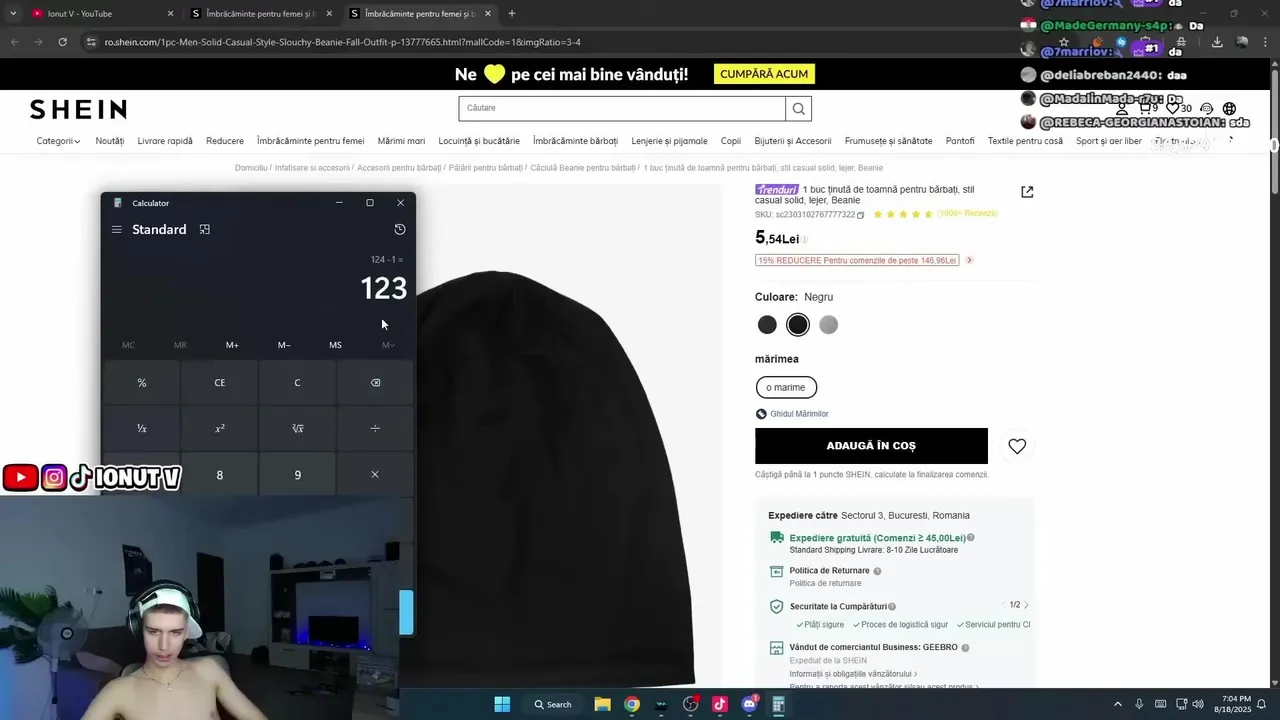This screenshot has height=720, width=1280.
Task: Open SHEIN language globe icon
Action: pyautogui.click(x=1229, y=108)
